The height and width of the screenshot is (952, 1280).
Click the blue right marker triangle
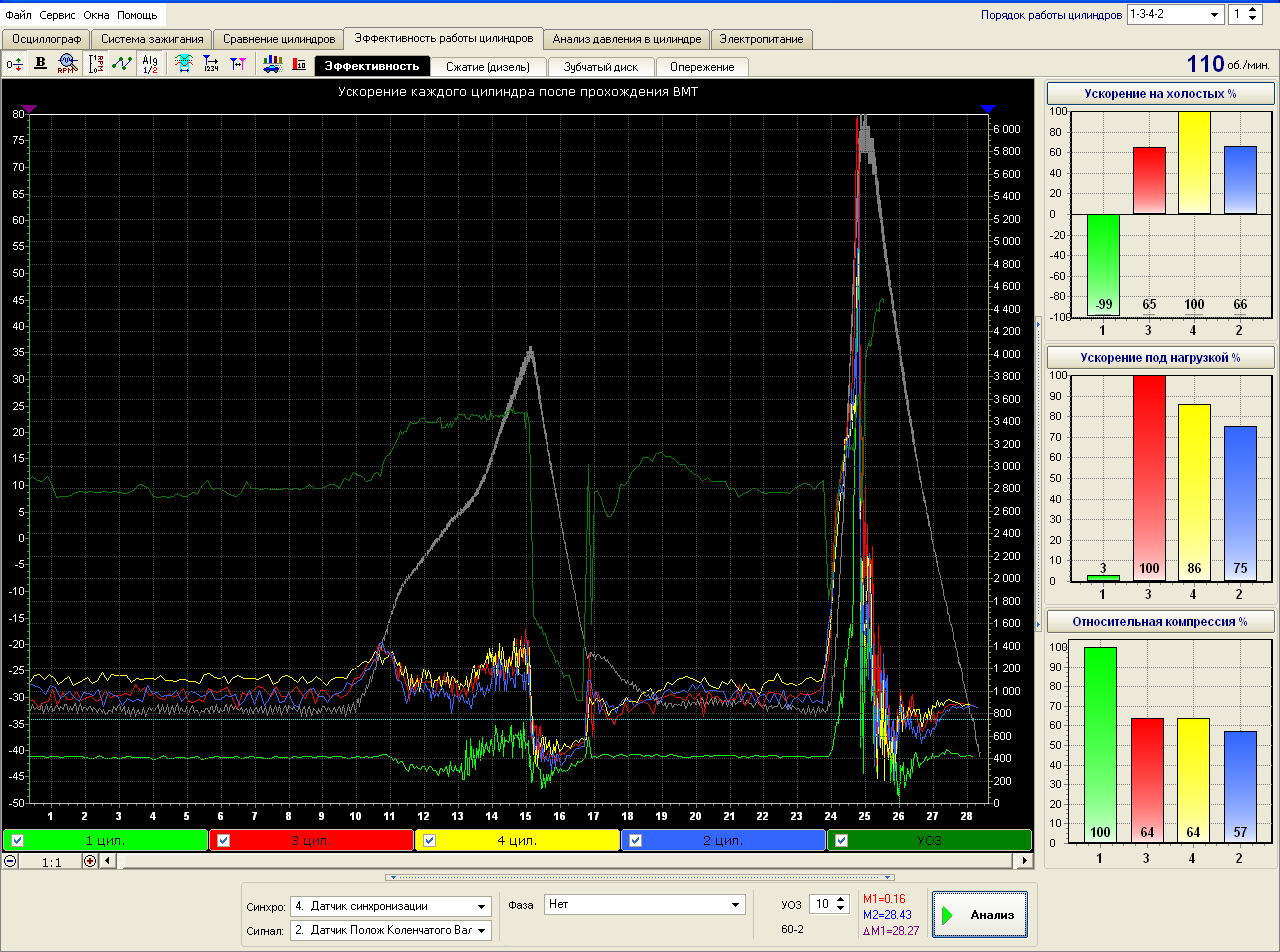[x=988, y=108]
